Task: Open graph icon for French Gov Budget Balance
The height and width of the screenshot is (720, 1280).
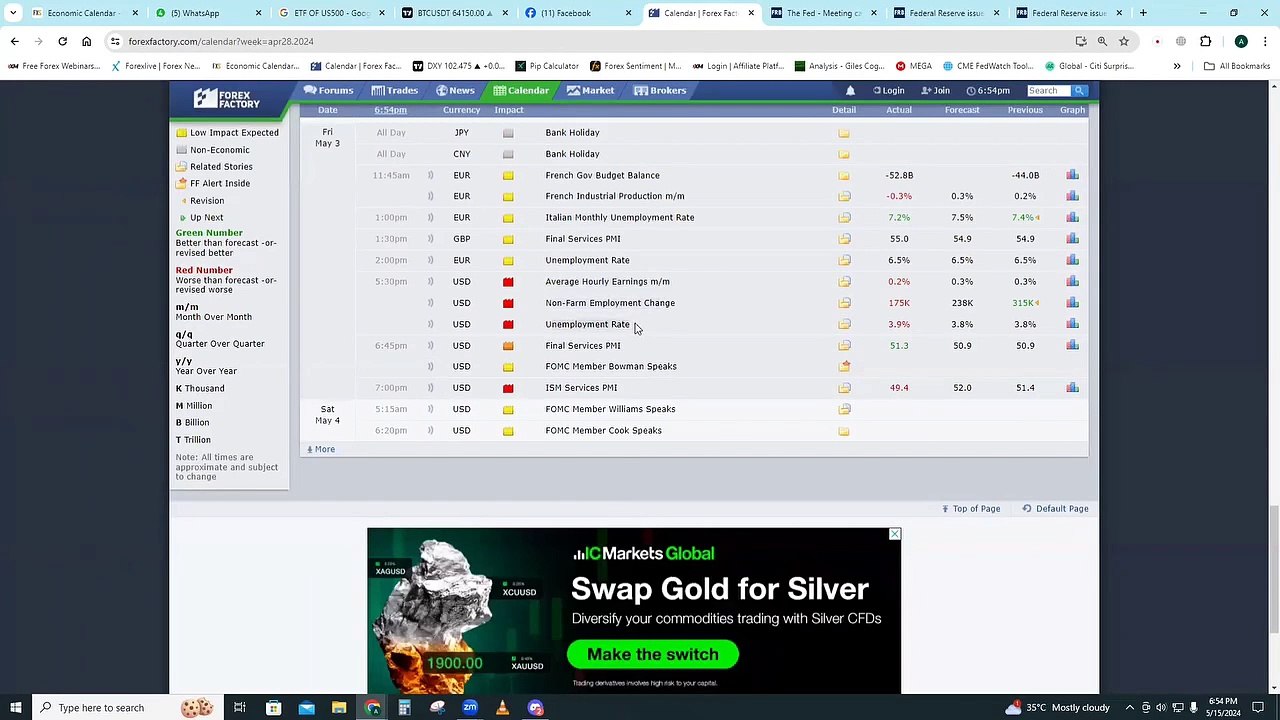Action: [x=1072, y=175]
